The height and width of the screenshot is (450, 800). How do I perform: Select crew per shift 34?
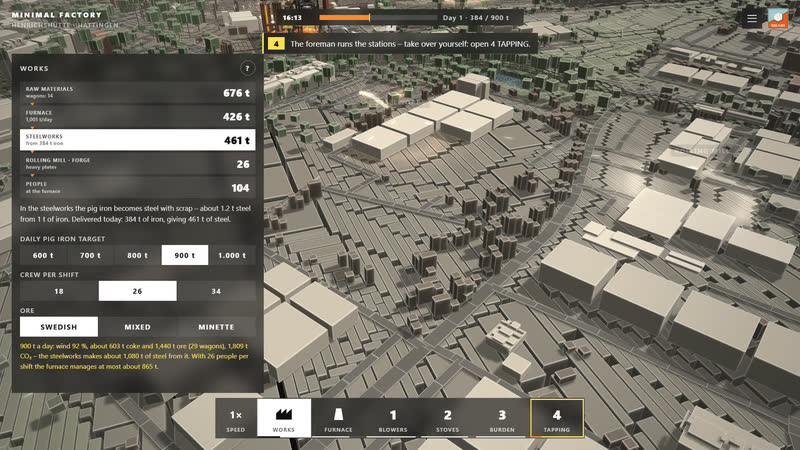pyautogui.click(x=216, y=291)
